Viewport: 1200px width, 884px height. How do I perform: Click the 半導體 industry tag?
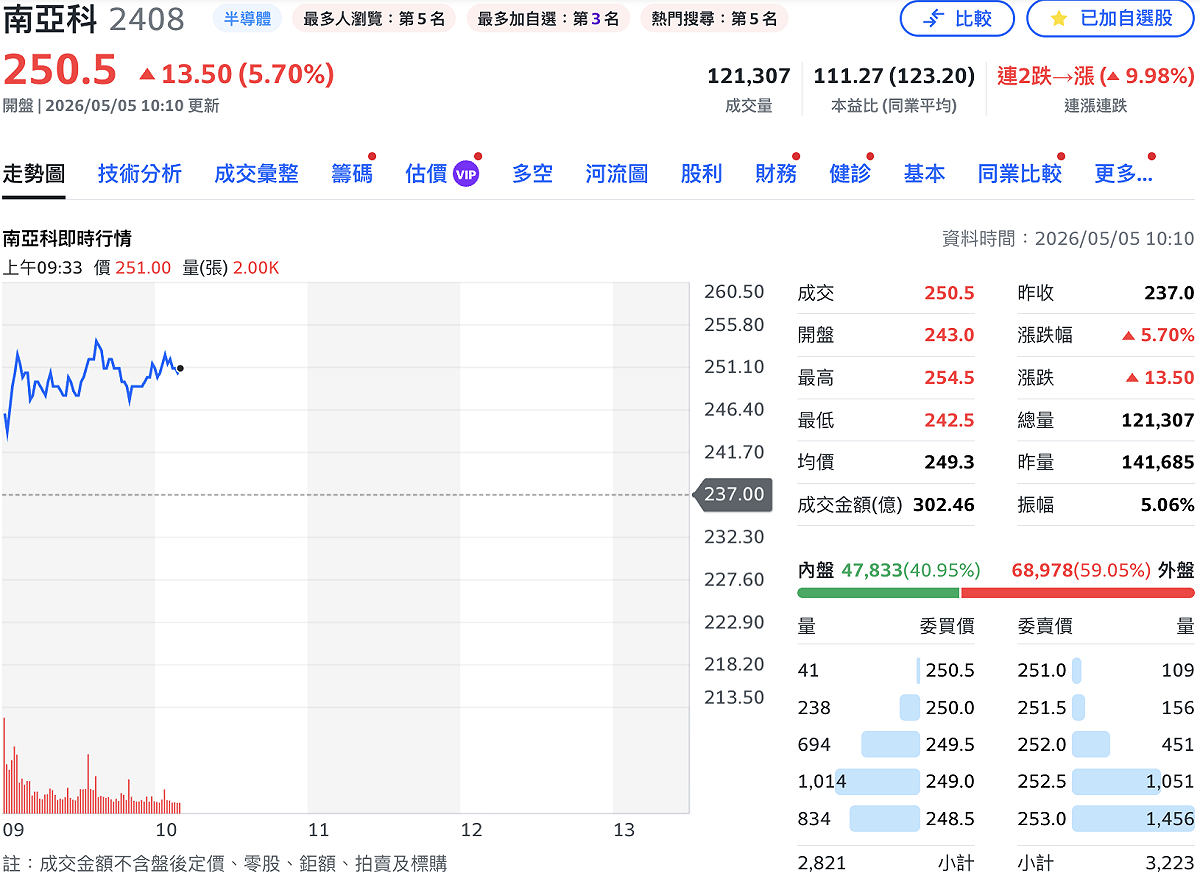[247, 18]
